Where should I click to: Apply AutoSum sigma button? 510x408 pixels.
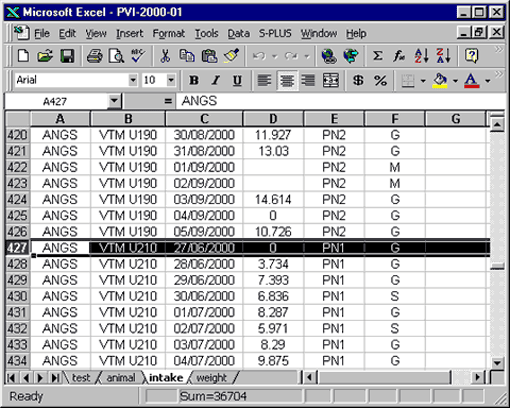(x=378, y=56)
